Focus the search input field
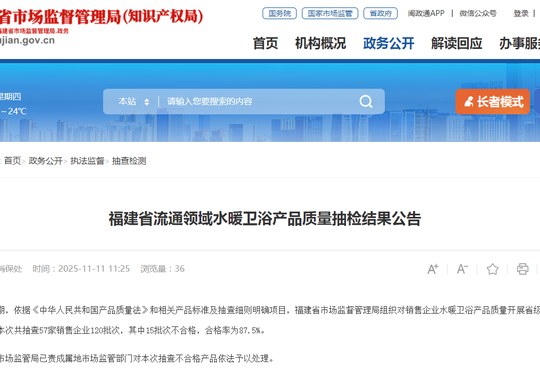The image size is (540, 370). pyautogui.click(x=258, y=102)
